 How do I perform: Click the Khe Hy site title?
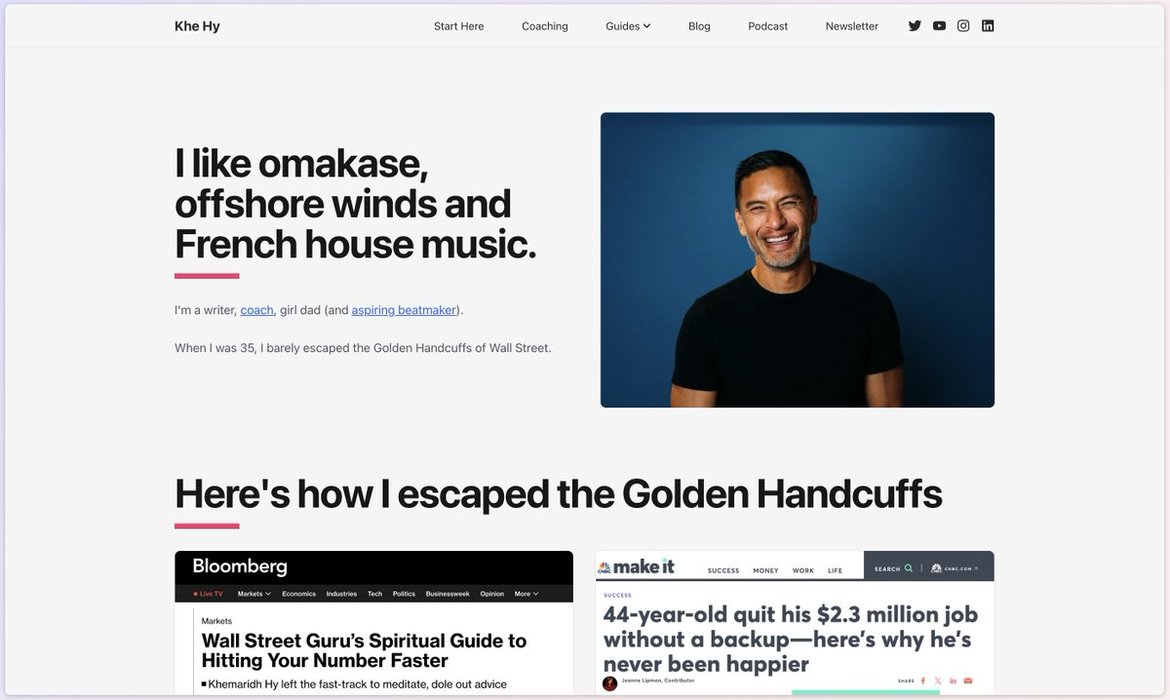point(197,26)
